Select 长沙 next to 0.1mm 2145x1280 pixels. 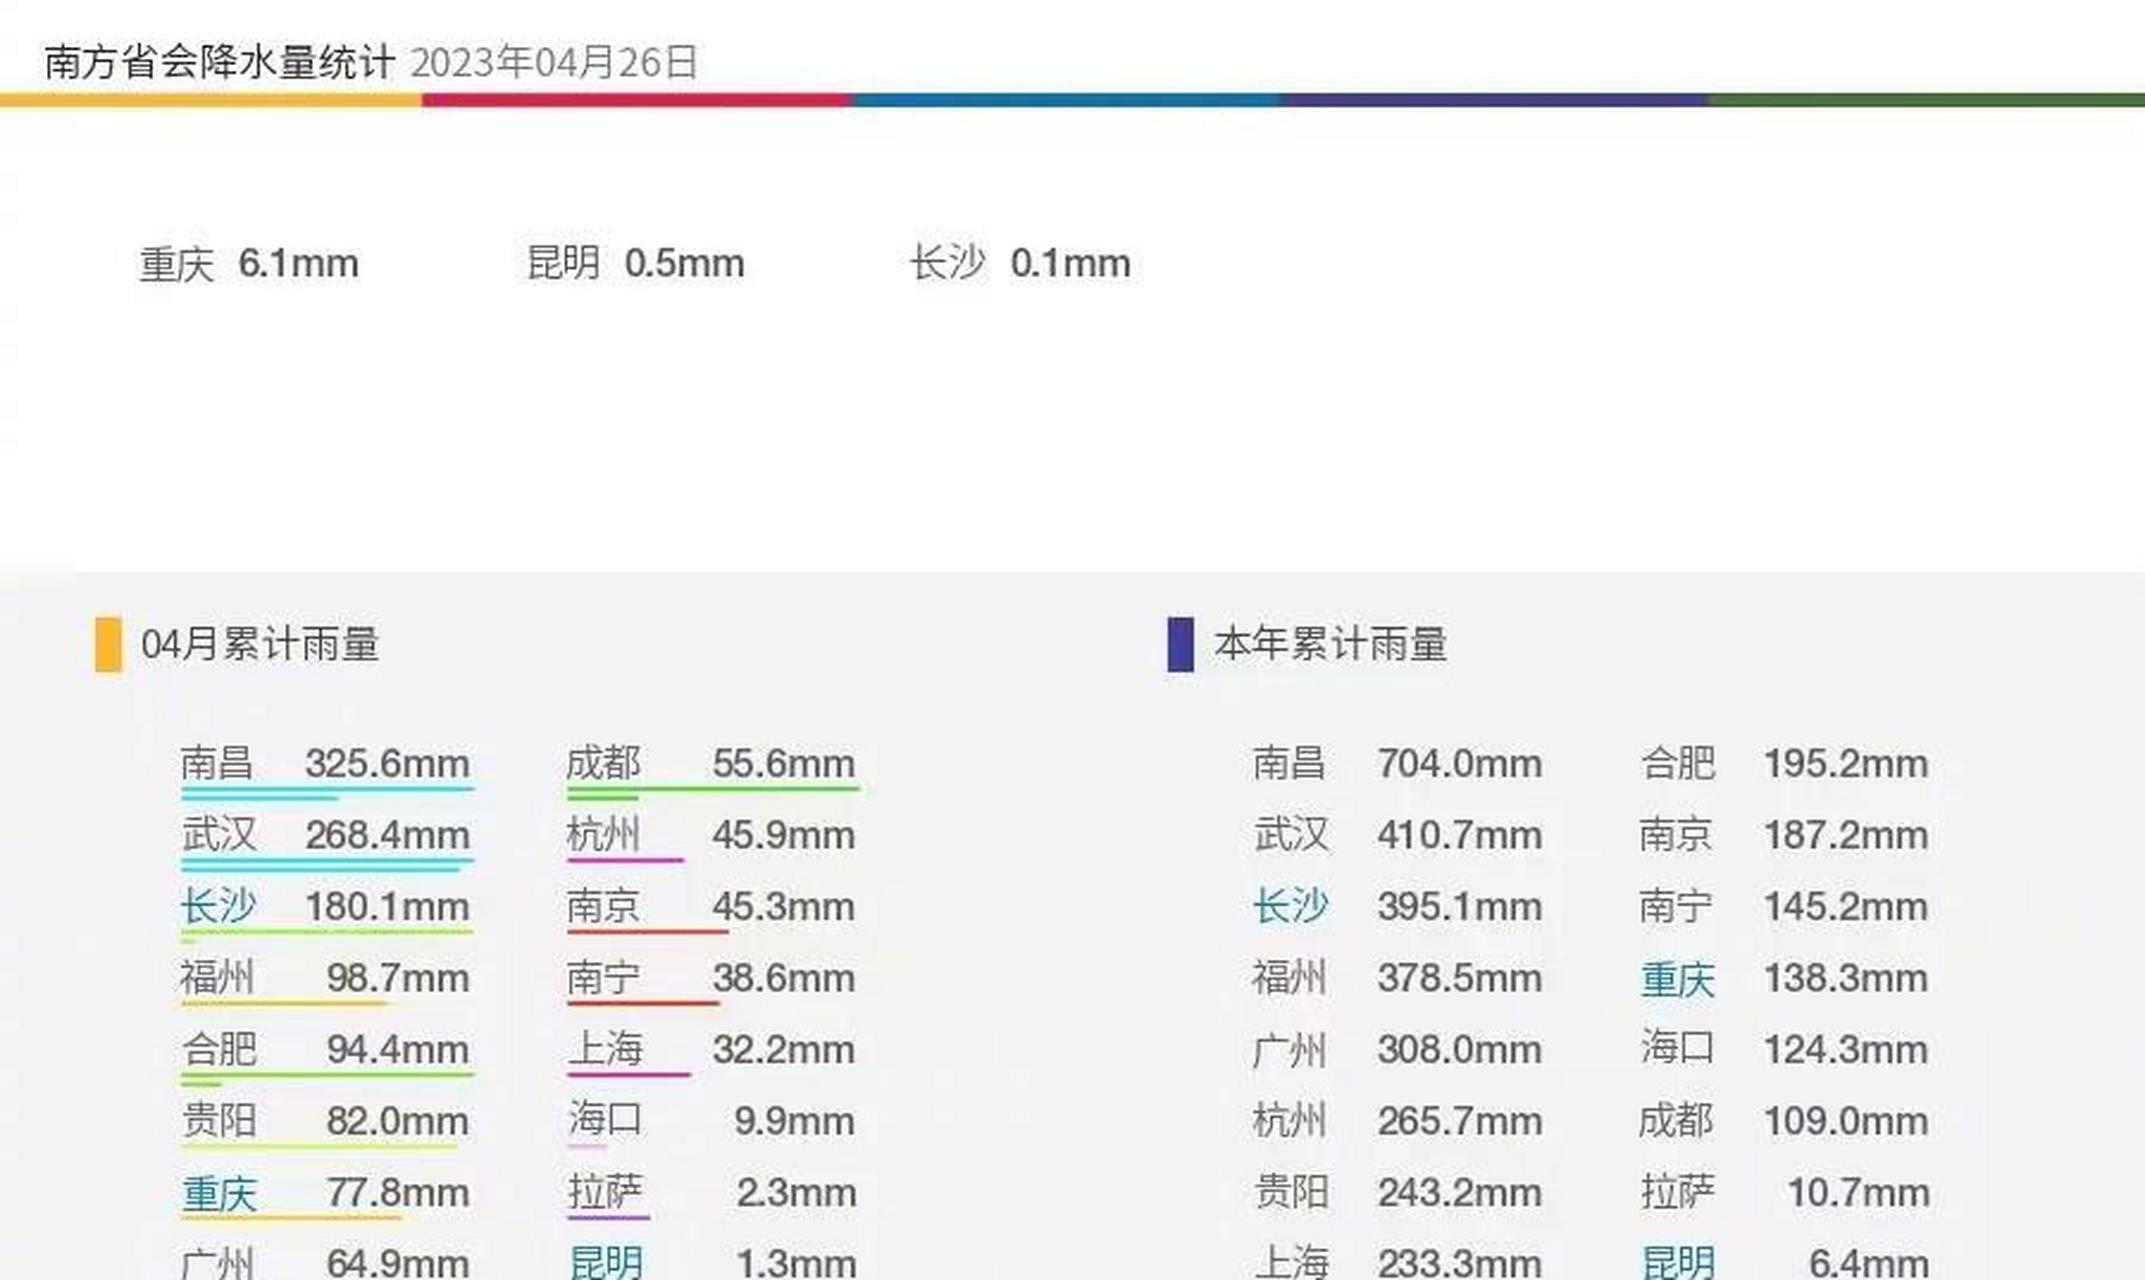(948, 264)
